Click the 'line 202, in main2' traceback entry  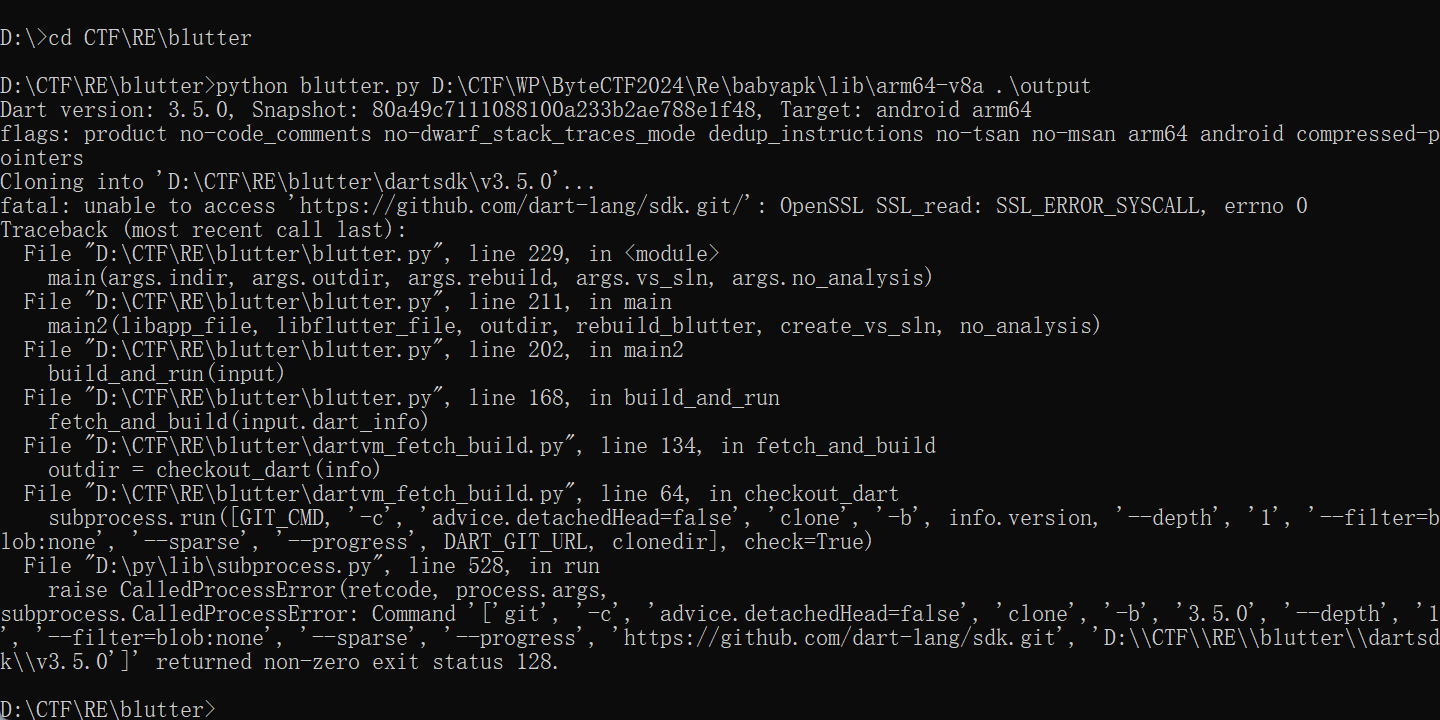576,350
